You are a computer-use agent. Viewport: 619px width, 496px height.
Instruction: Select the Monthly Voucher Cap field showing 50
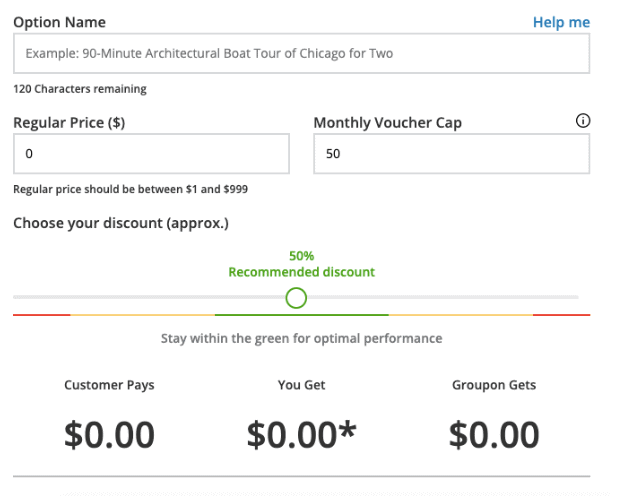[452, 154]
